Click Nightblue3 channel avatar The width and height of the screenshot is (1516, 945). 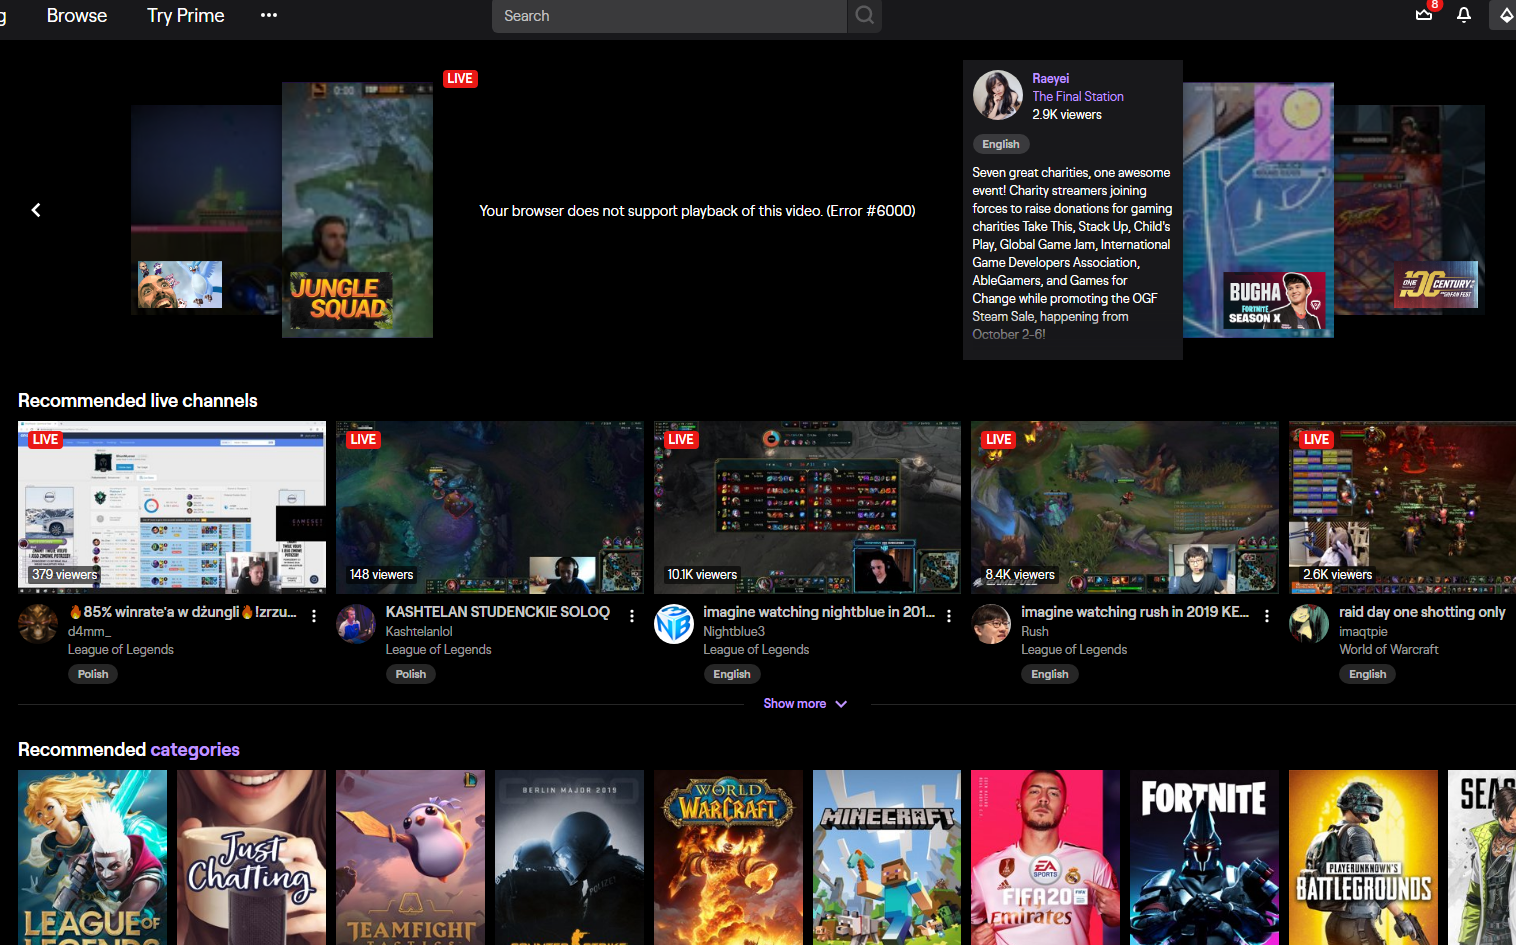pos(674,624)
